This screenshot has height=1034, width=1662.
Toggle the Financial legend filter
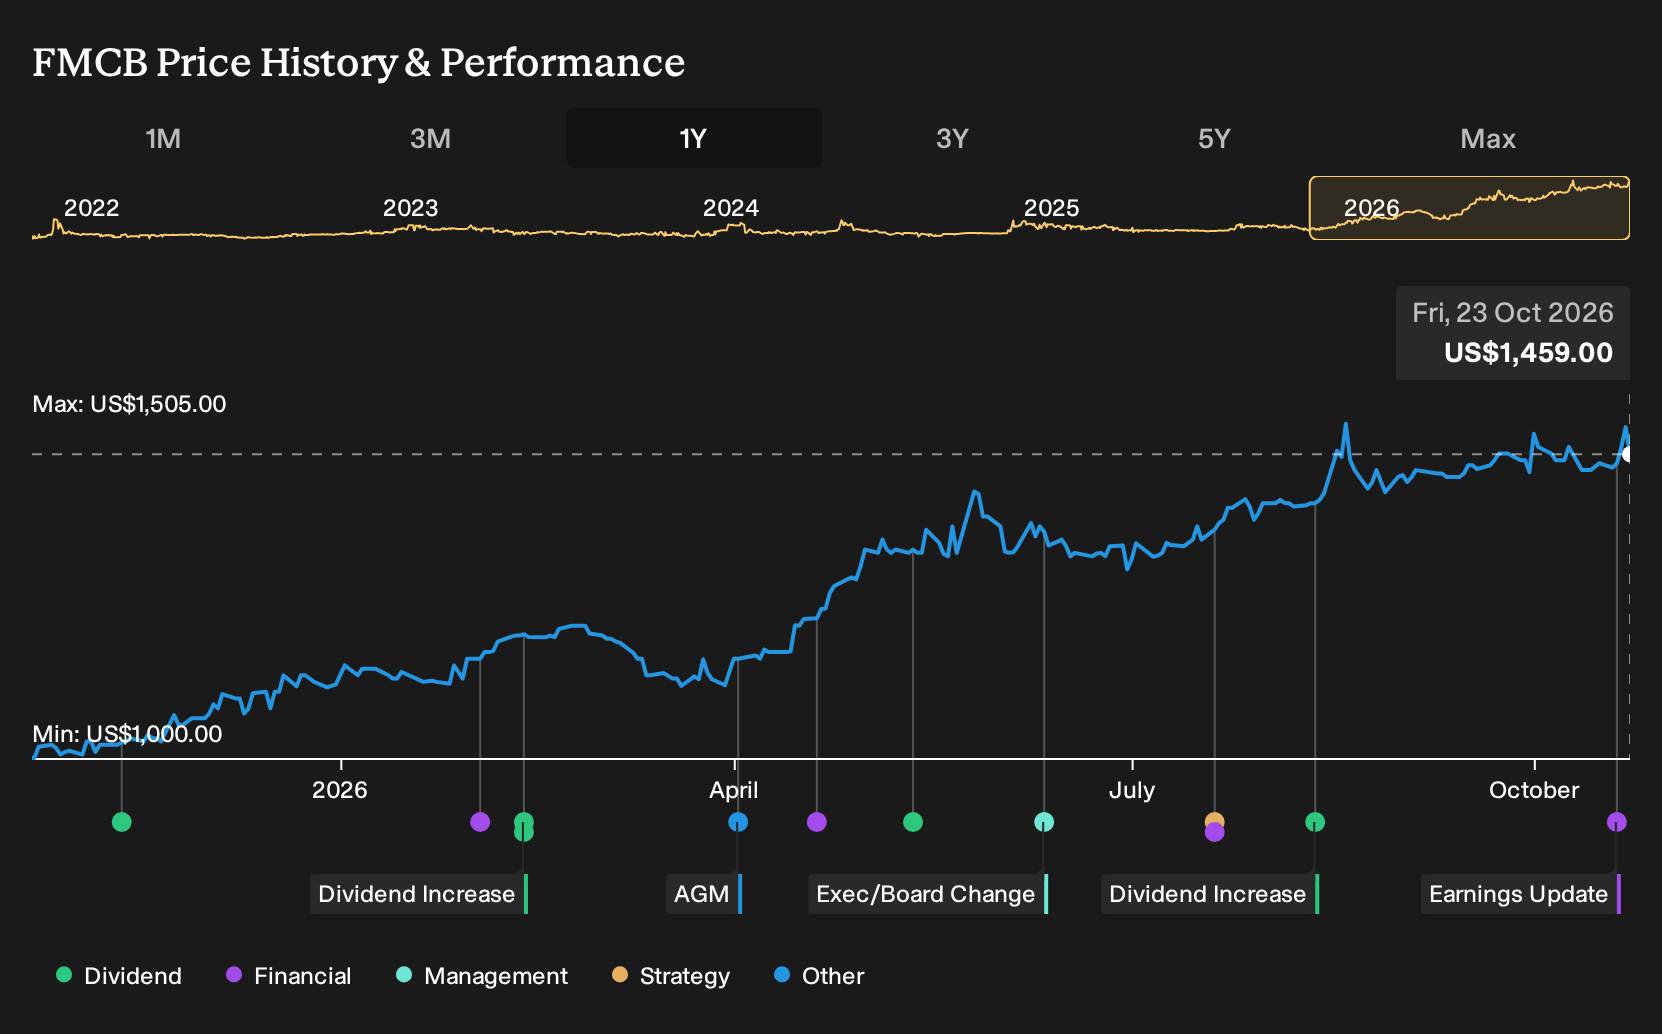click(288, 976)
